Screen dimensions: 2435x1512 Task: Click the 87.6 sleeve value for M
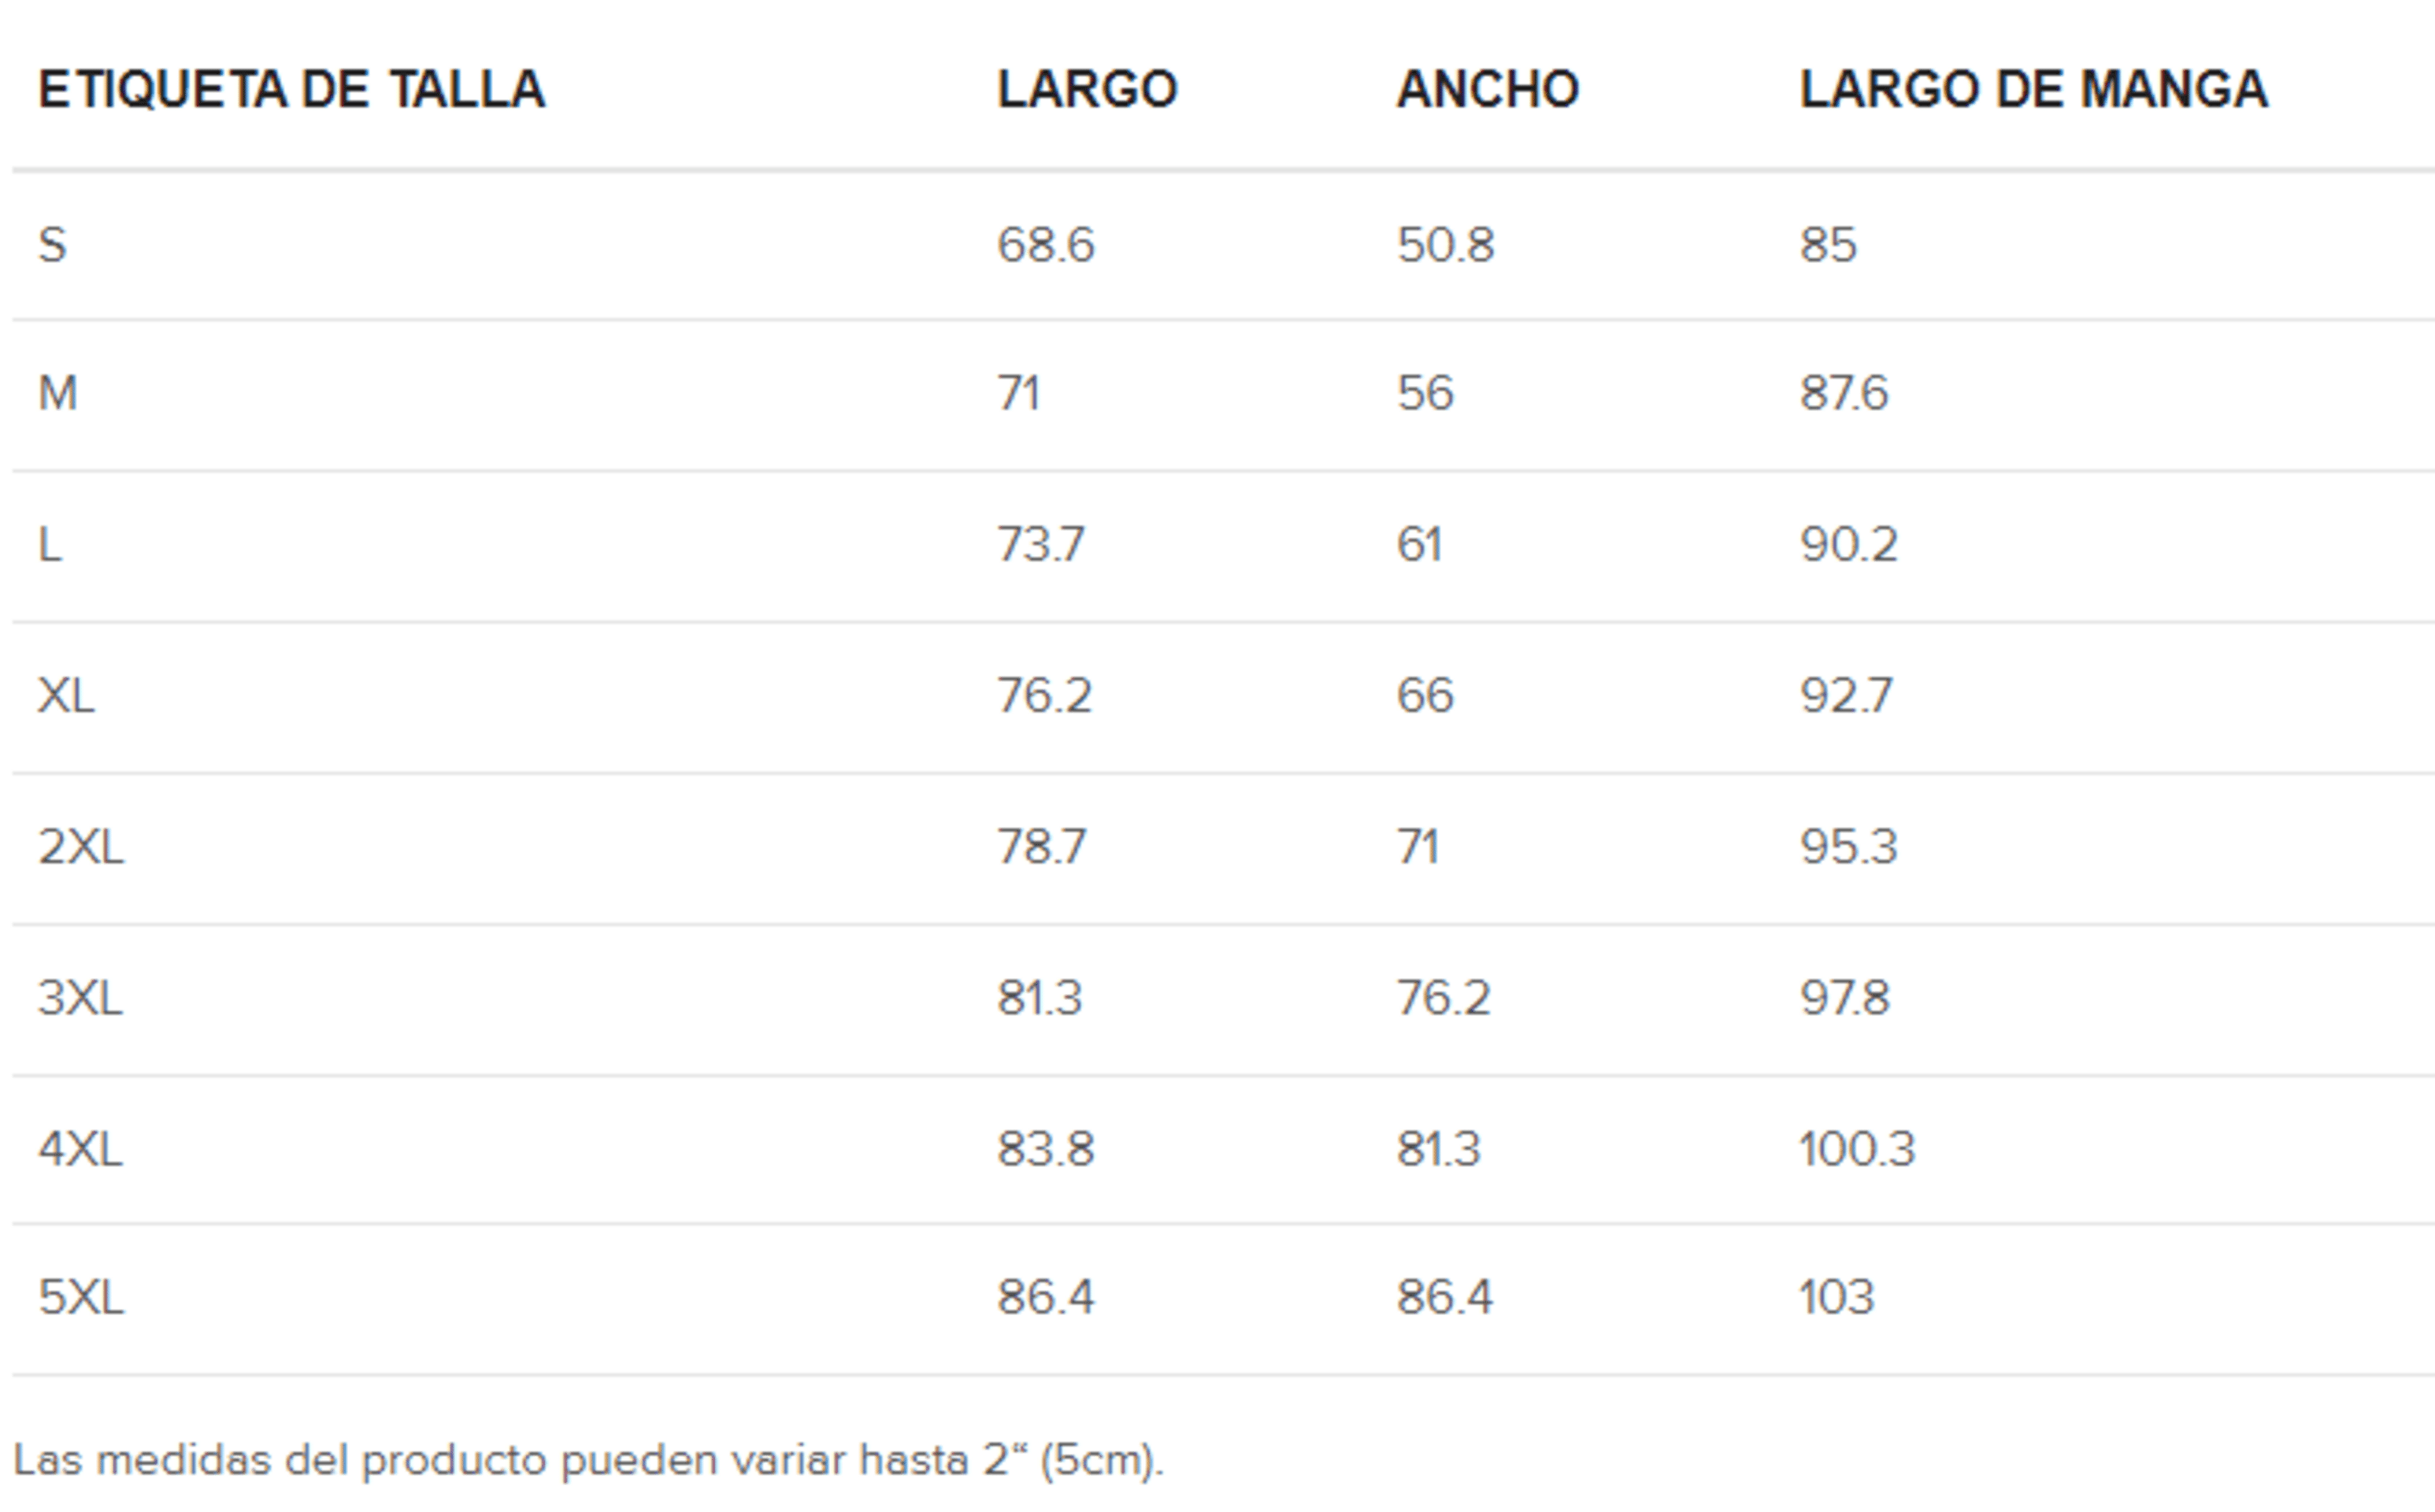click(x=1844, y=393)
